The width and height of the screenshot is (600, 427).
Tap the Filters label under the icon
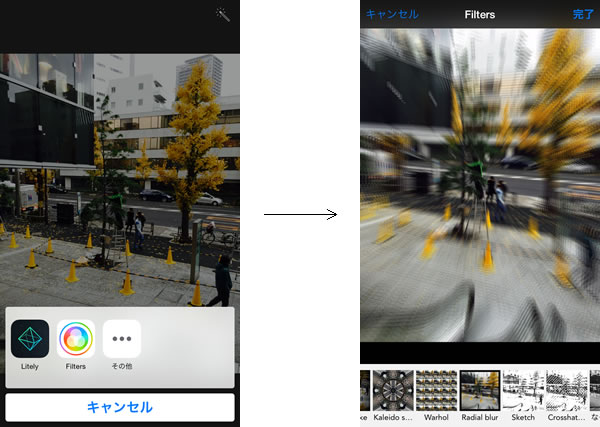click(76, 366)
